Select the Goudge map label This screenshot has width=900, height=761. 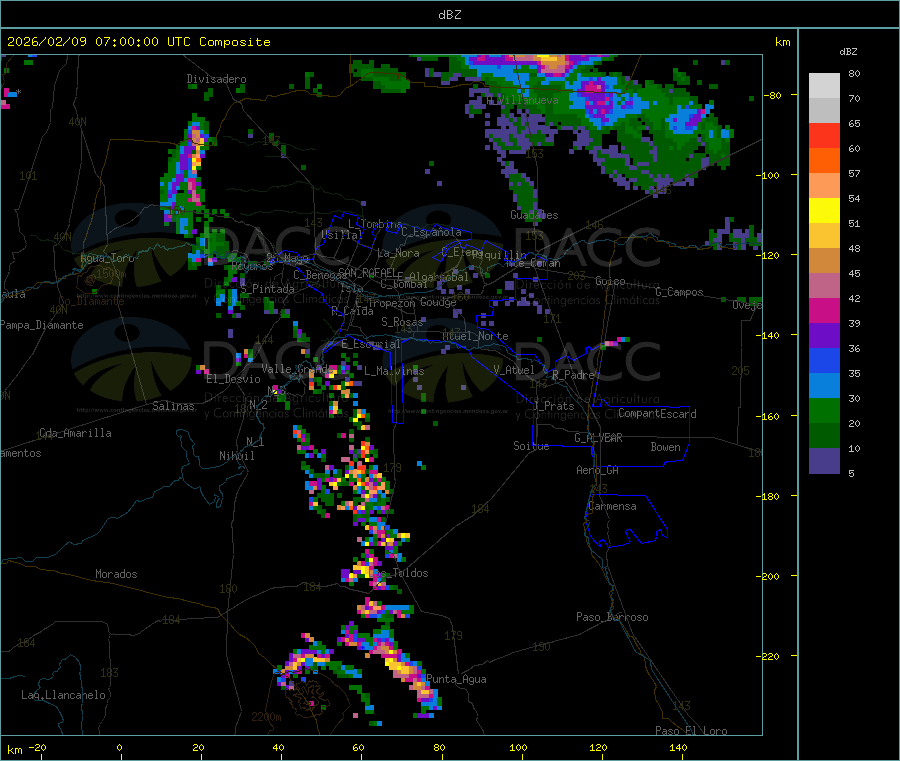[438, 302]
